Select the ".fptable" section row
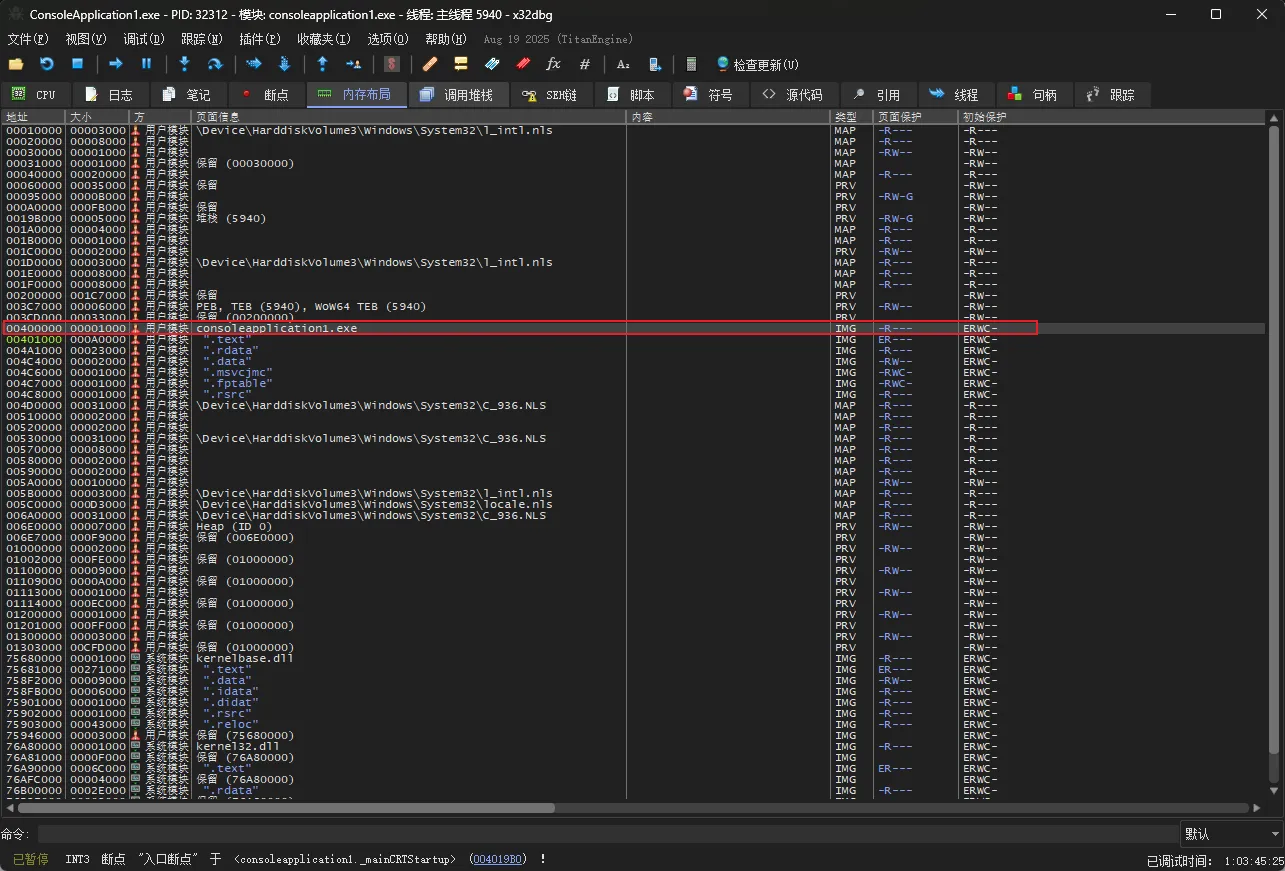The image size is (1285, 871). click(633, 383)
